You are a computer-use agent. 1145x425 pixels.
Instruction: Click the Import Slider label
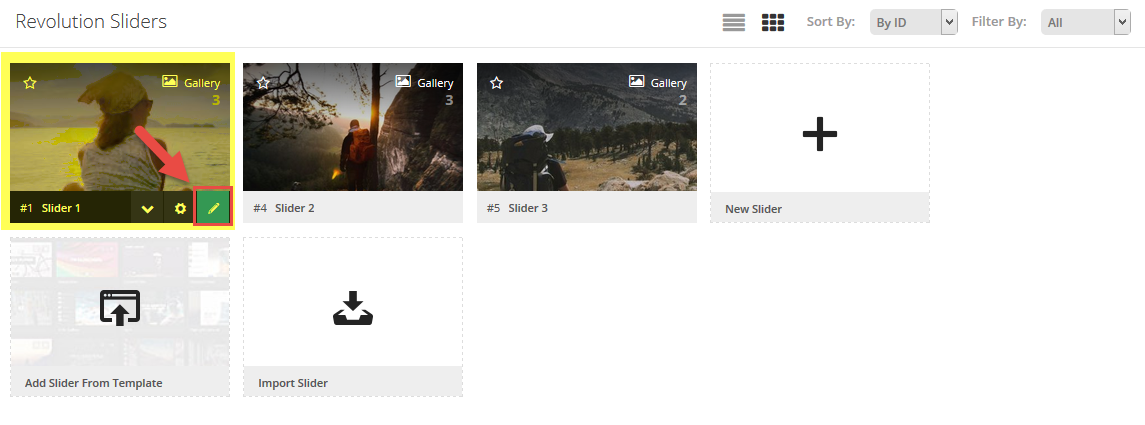tap(293, 383)
